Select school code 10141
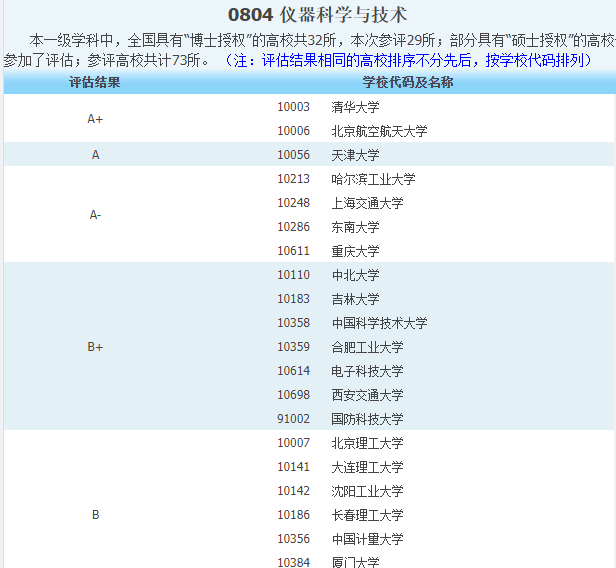Image resolution: width=616 pixels, height=568 pixels. [293, 466]
